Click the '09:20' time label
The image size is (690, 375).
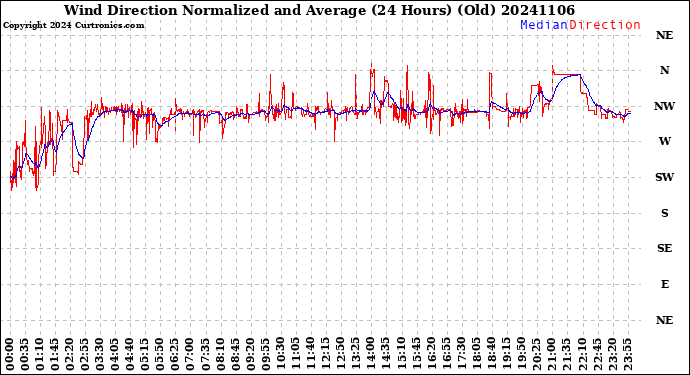pos(251,354)
